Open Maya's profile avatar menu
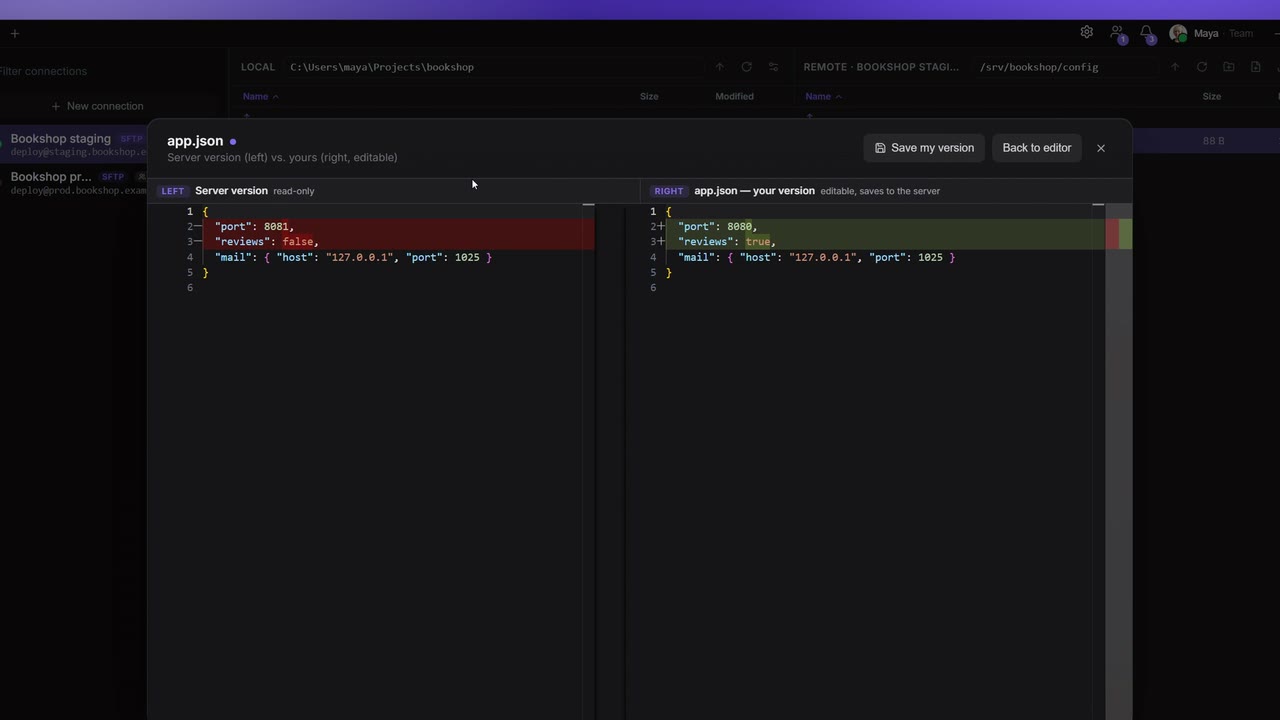Image resolution: width=1280 pixels, height=720 pixels. 1178,33
